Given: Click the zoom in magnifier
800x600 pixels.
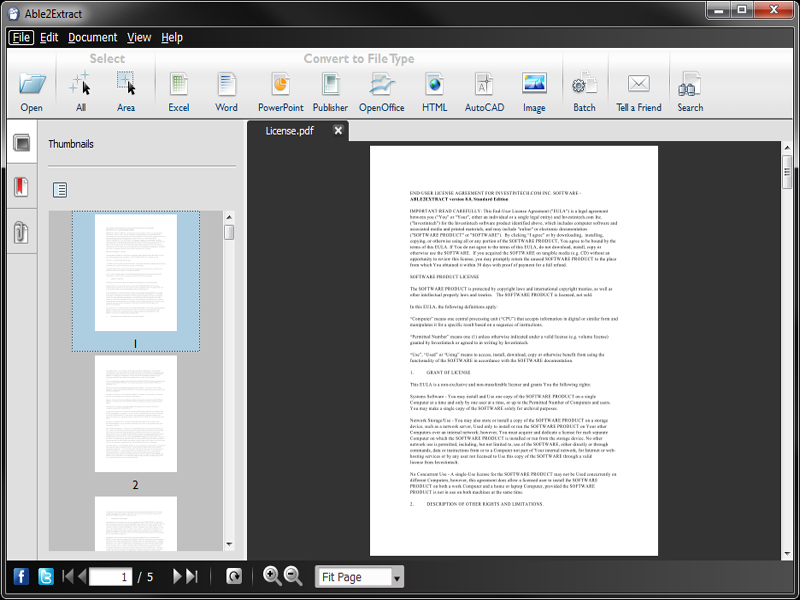Looking at the screenshot, I should (271, 576).
